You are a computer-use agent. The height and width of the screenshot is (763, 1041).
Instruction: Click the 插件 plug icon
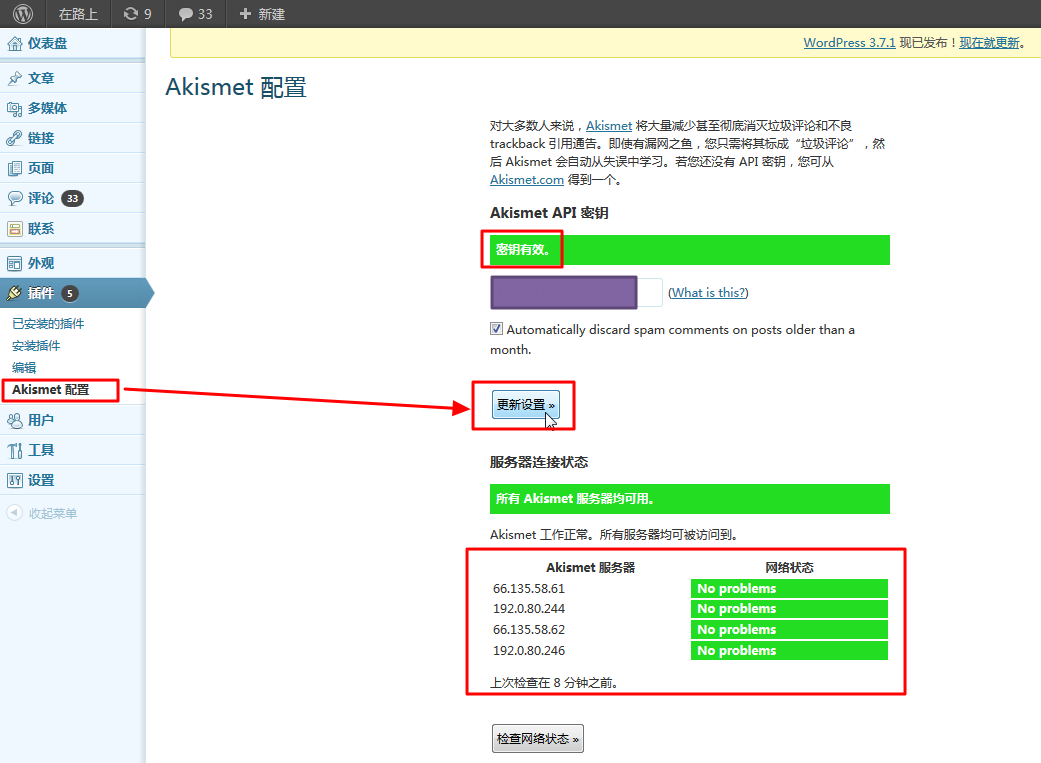coord(14,293)
